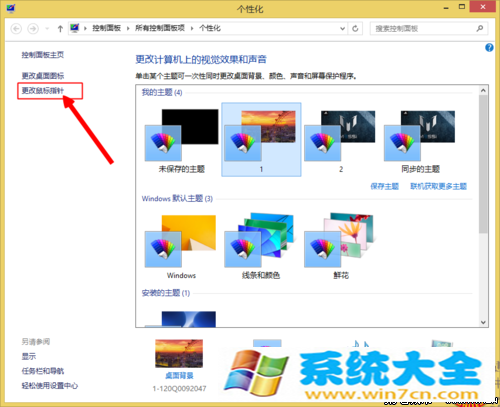
Task: Click 联机获取更多主题 link
Action: (438, 186)
